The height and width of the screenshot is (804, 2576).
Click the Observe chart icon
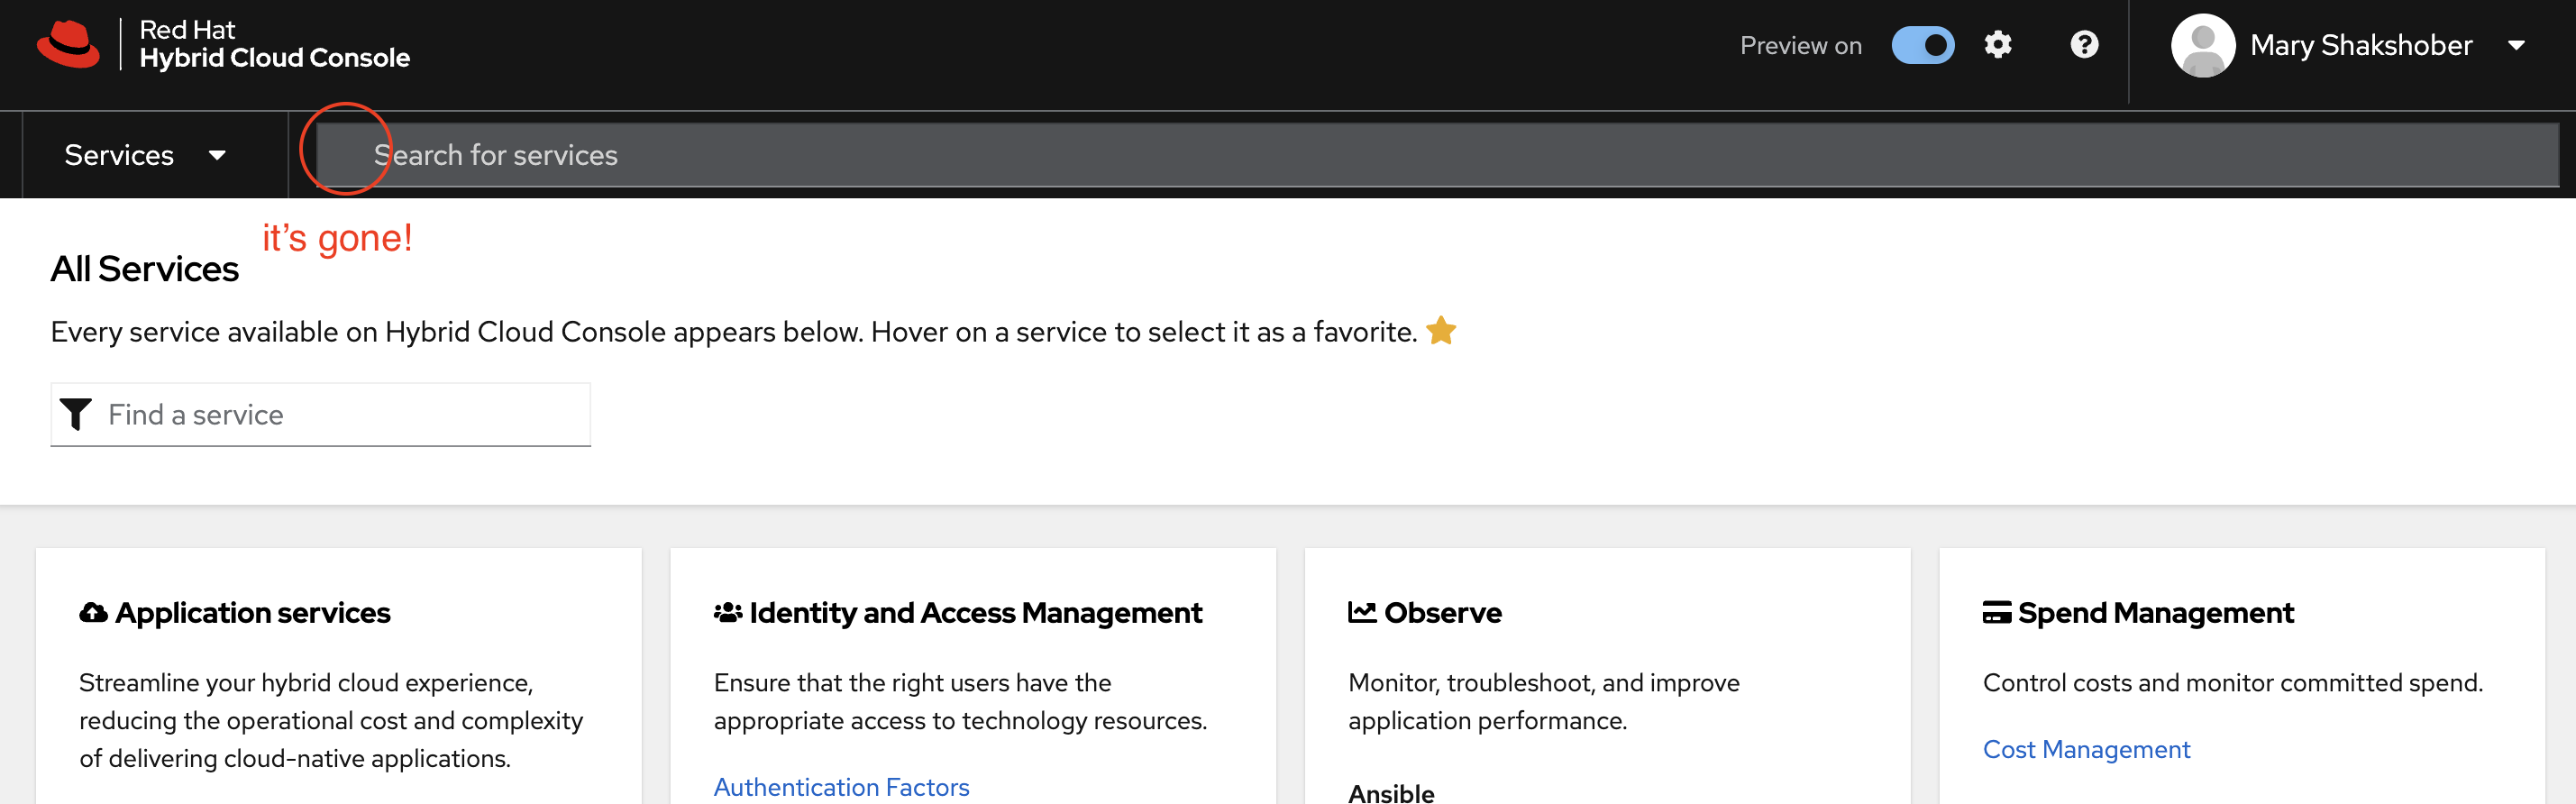click(x=1362, y=613)
